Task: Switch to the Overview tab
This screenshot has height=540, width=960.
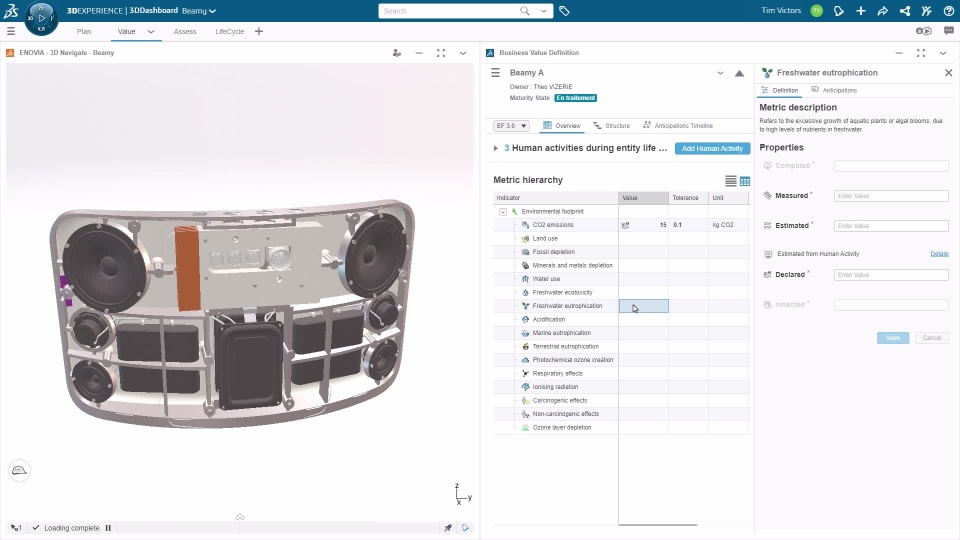Action: pos(561,126)
